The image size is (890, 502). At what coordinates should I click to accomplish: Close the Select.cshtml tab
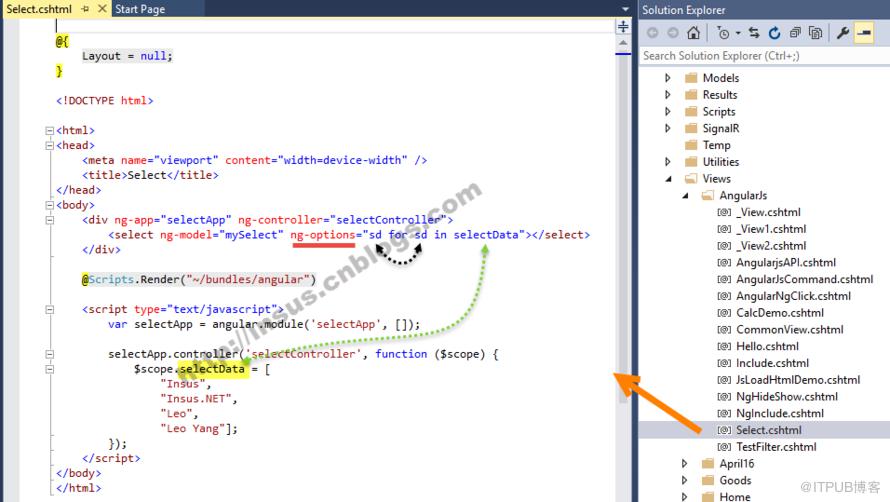coord(102,9)
